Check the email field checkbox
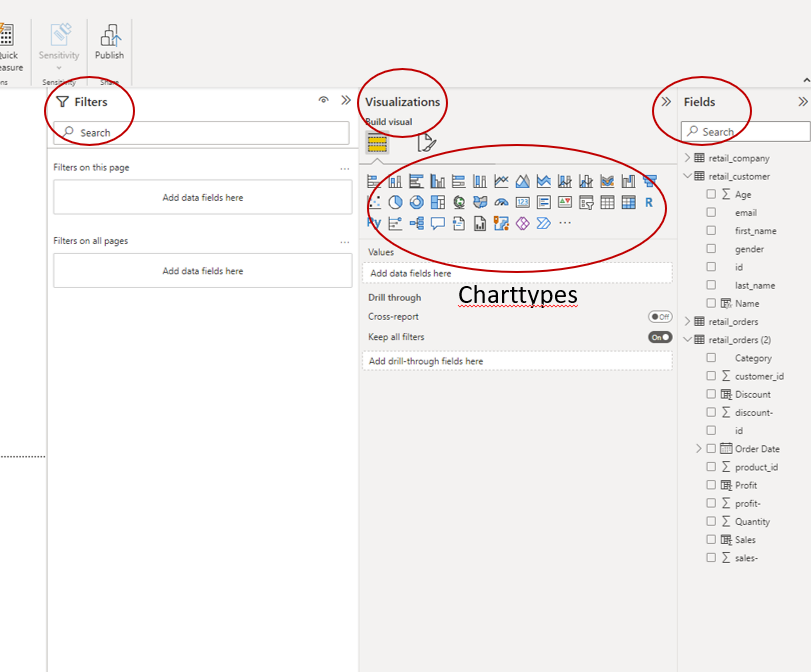 pos(711,212)
